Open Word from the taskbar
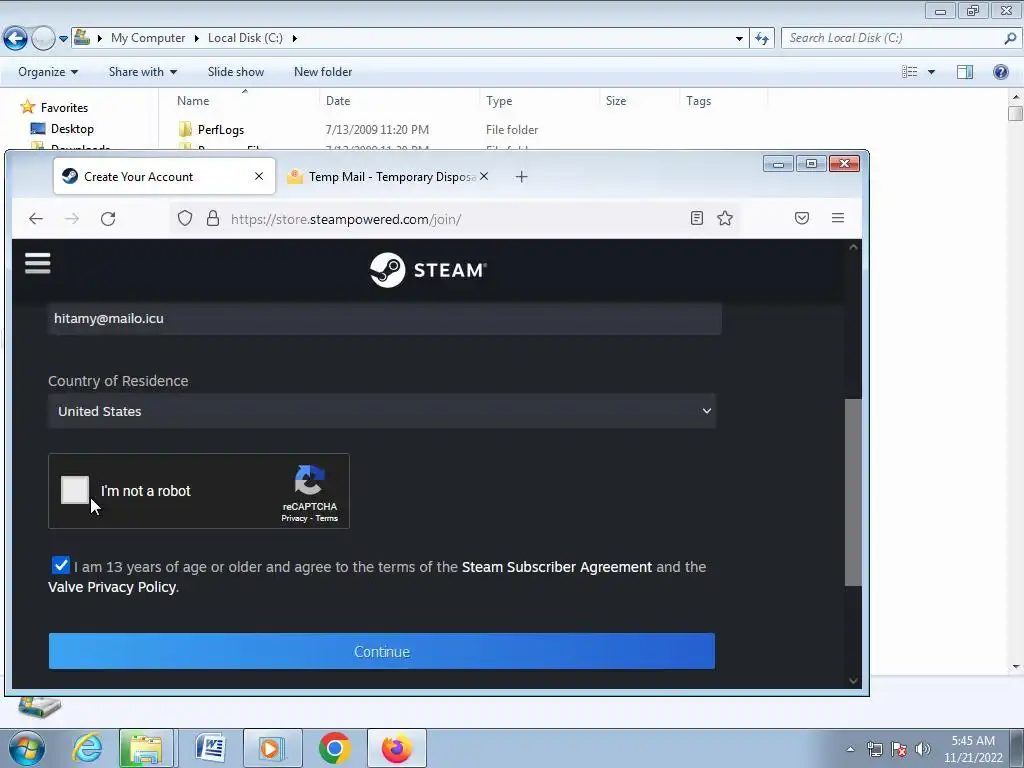 (x=210, y=748)
